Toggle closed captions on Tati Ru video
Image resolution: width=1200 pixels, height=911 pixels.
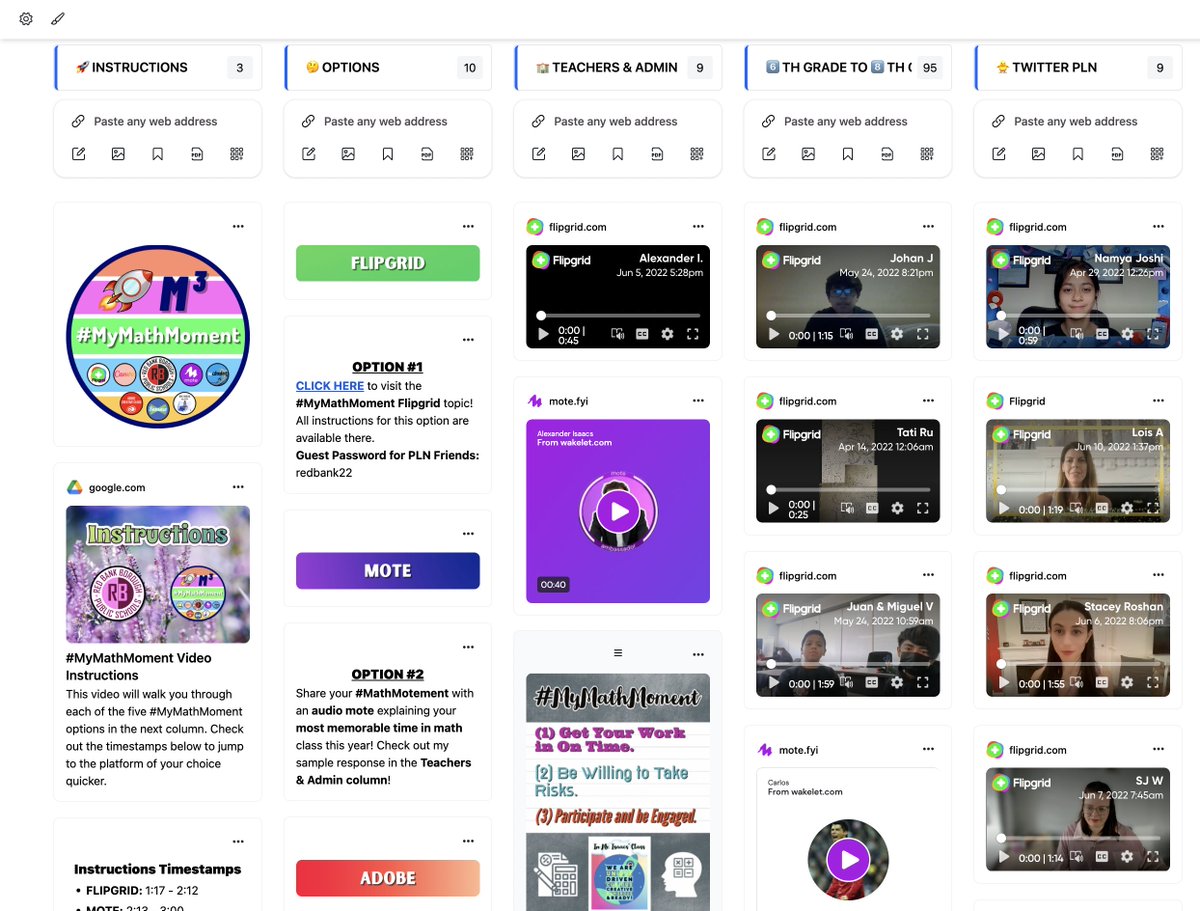click(x=872, y=508)
